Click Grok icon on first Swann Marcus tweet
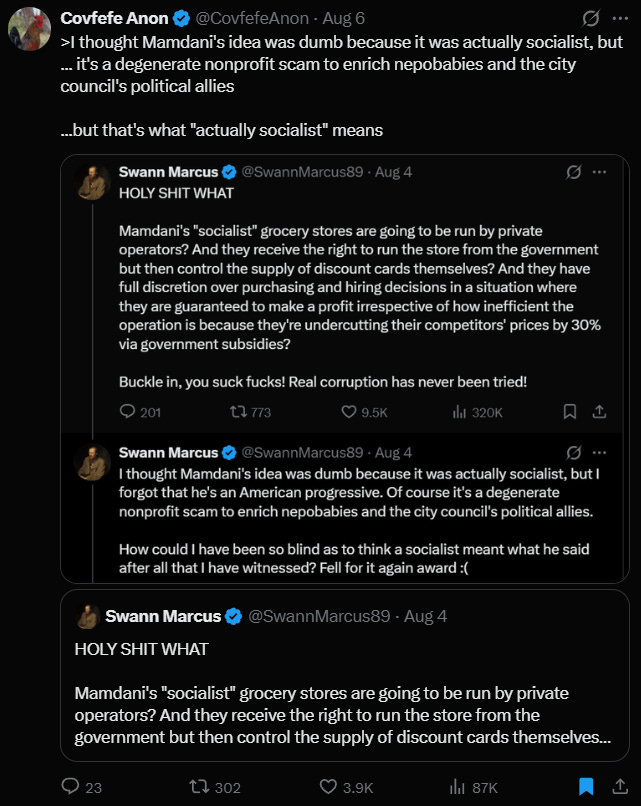 point(574,172)
